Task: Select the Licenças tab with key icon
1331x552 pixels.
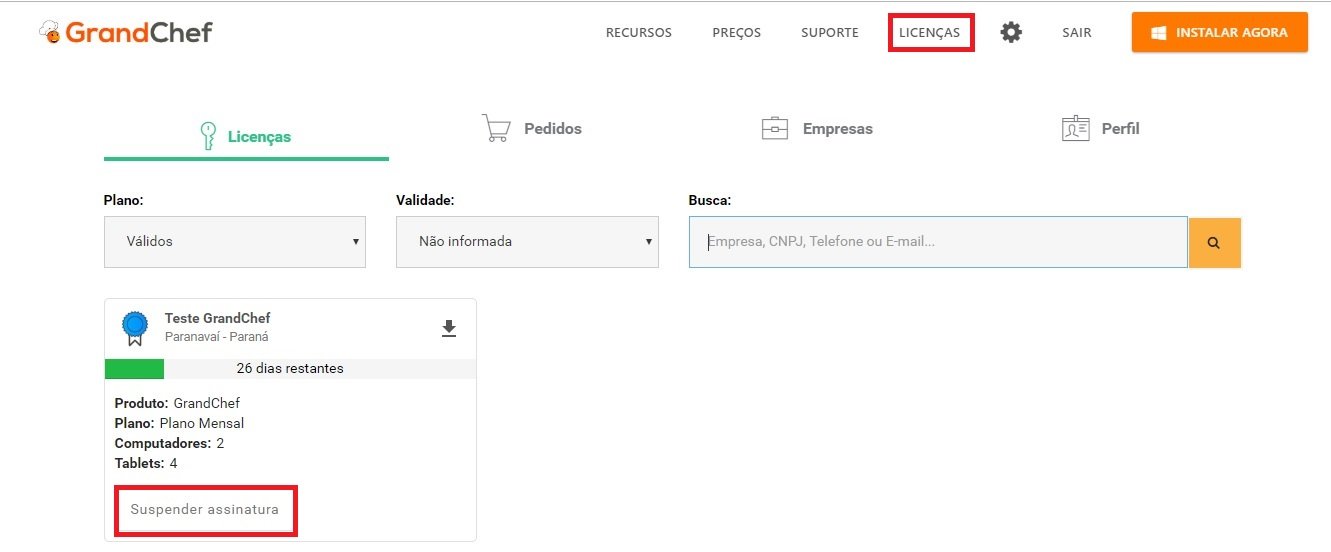Action: pyautogui.click(x=246, y=136)
